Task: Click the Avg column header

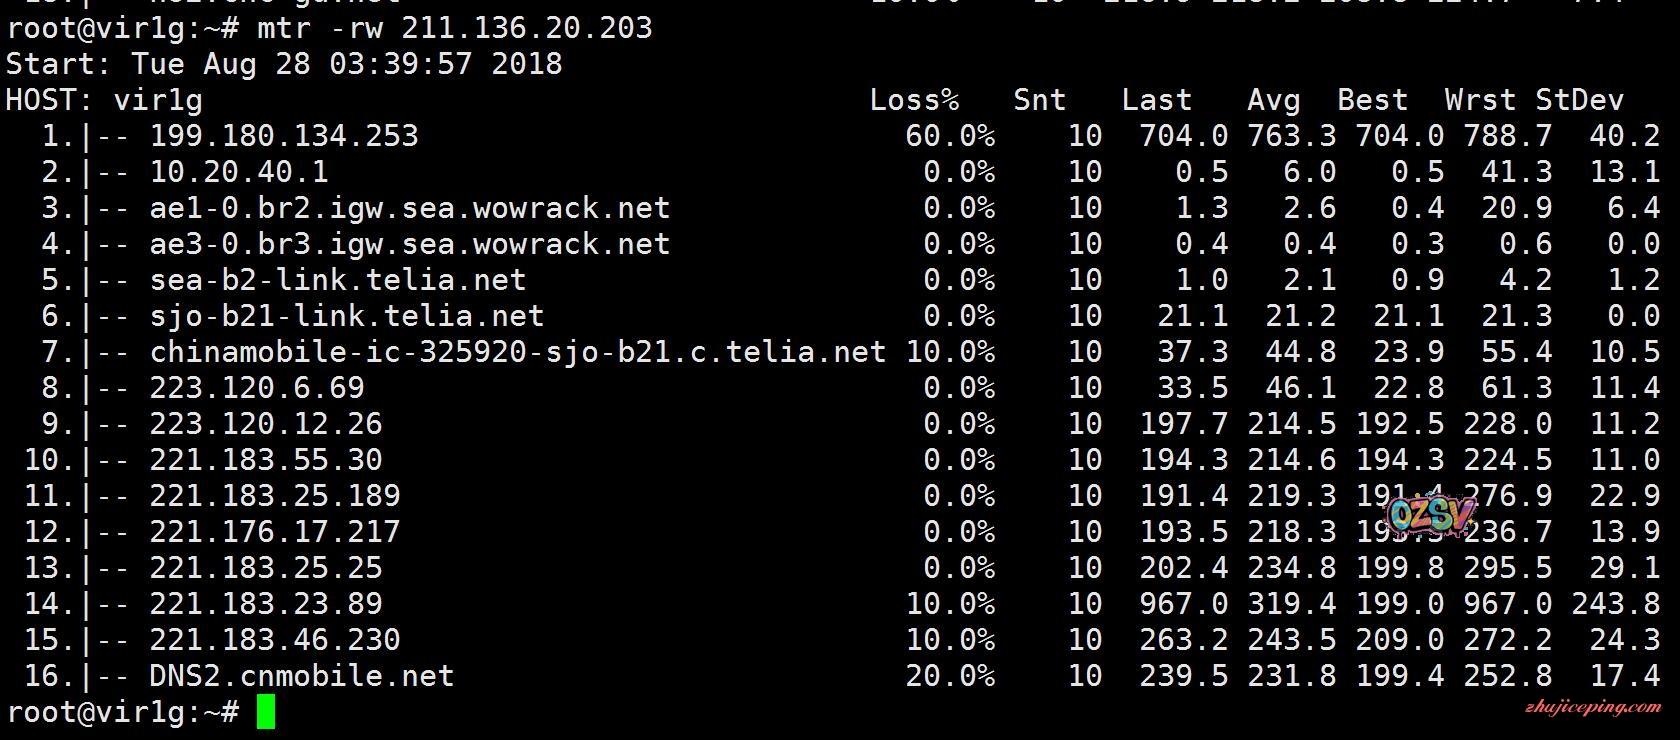Action: 1273,100
